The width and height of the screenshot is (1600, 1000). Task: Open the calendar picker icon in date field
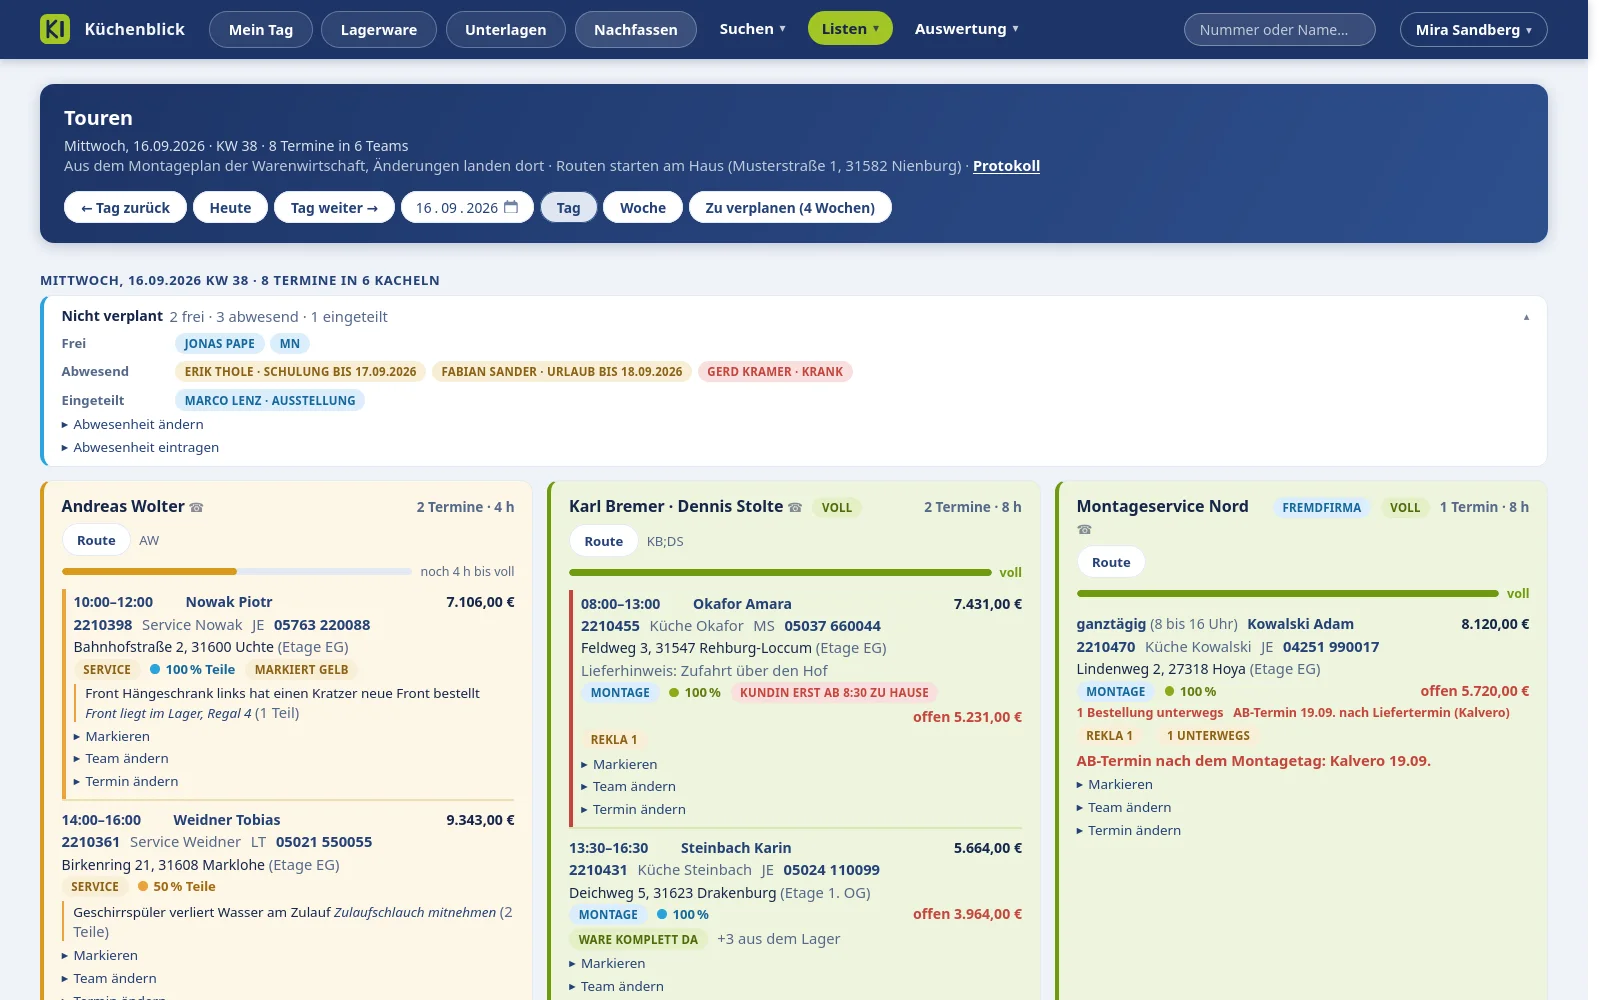coord(511,207)
